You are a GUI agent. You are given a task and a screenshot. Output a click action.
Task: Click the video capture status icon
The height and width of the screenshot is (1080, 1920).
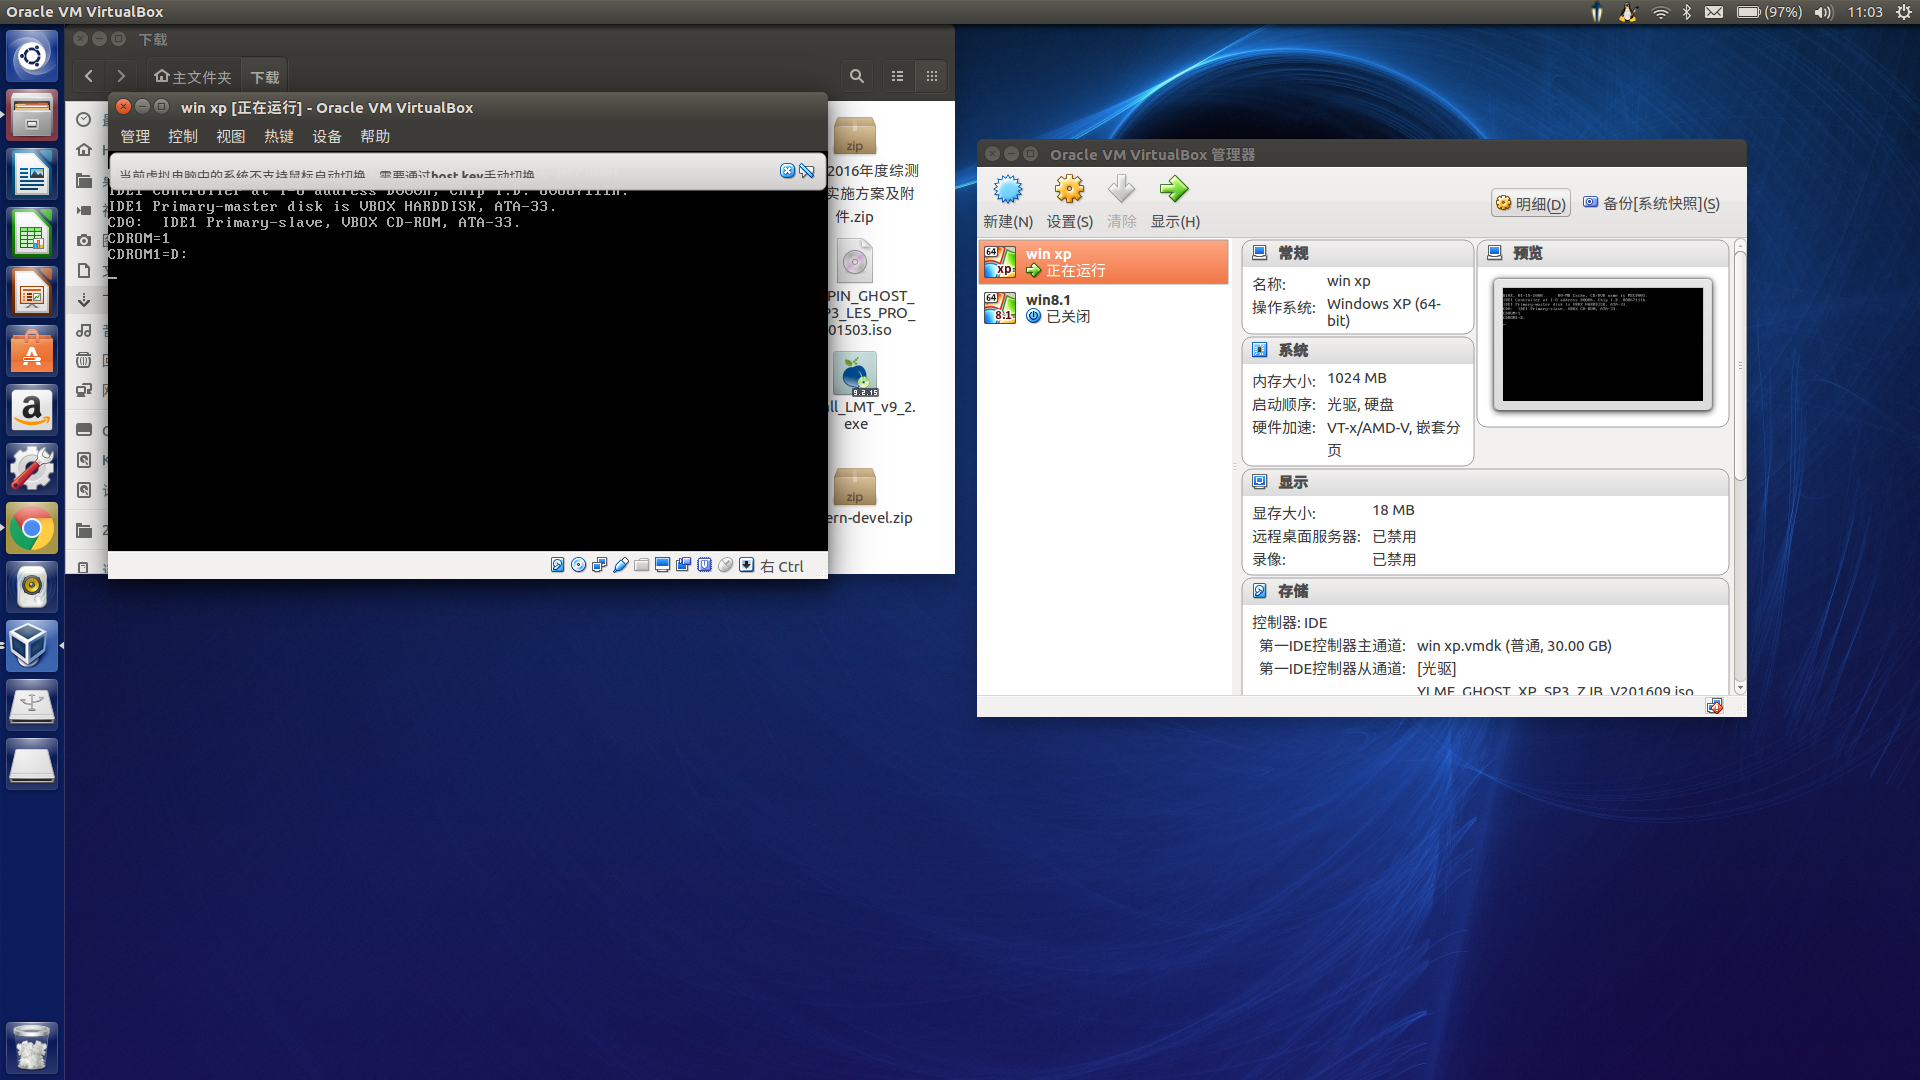pos(683,565)
